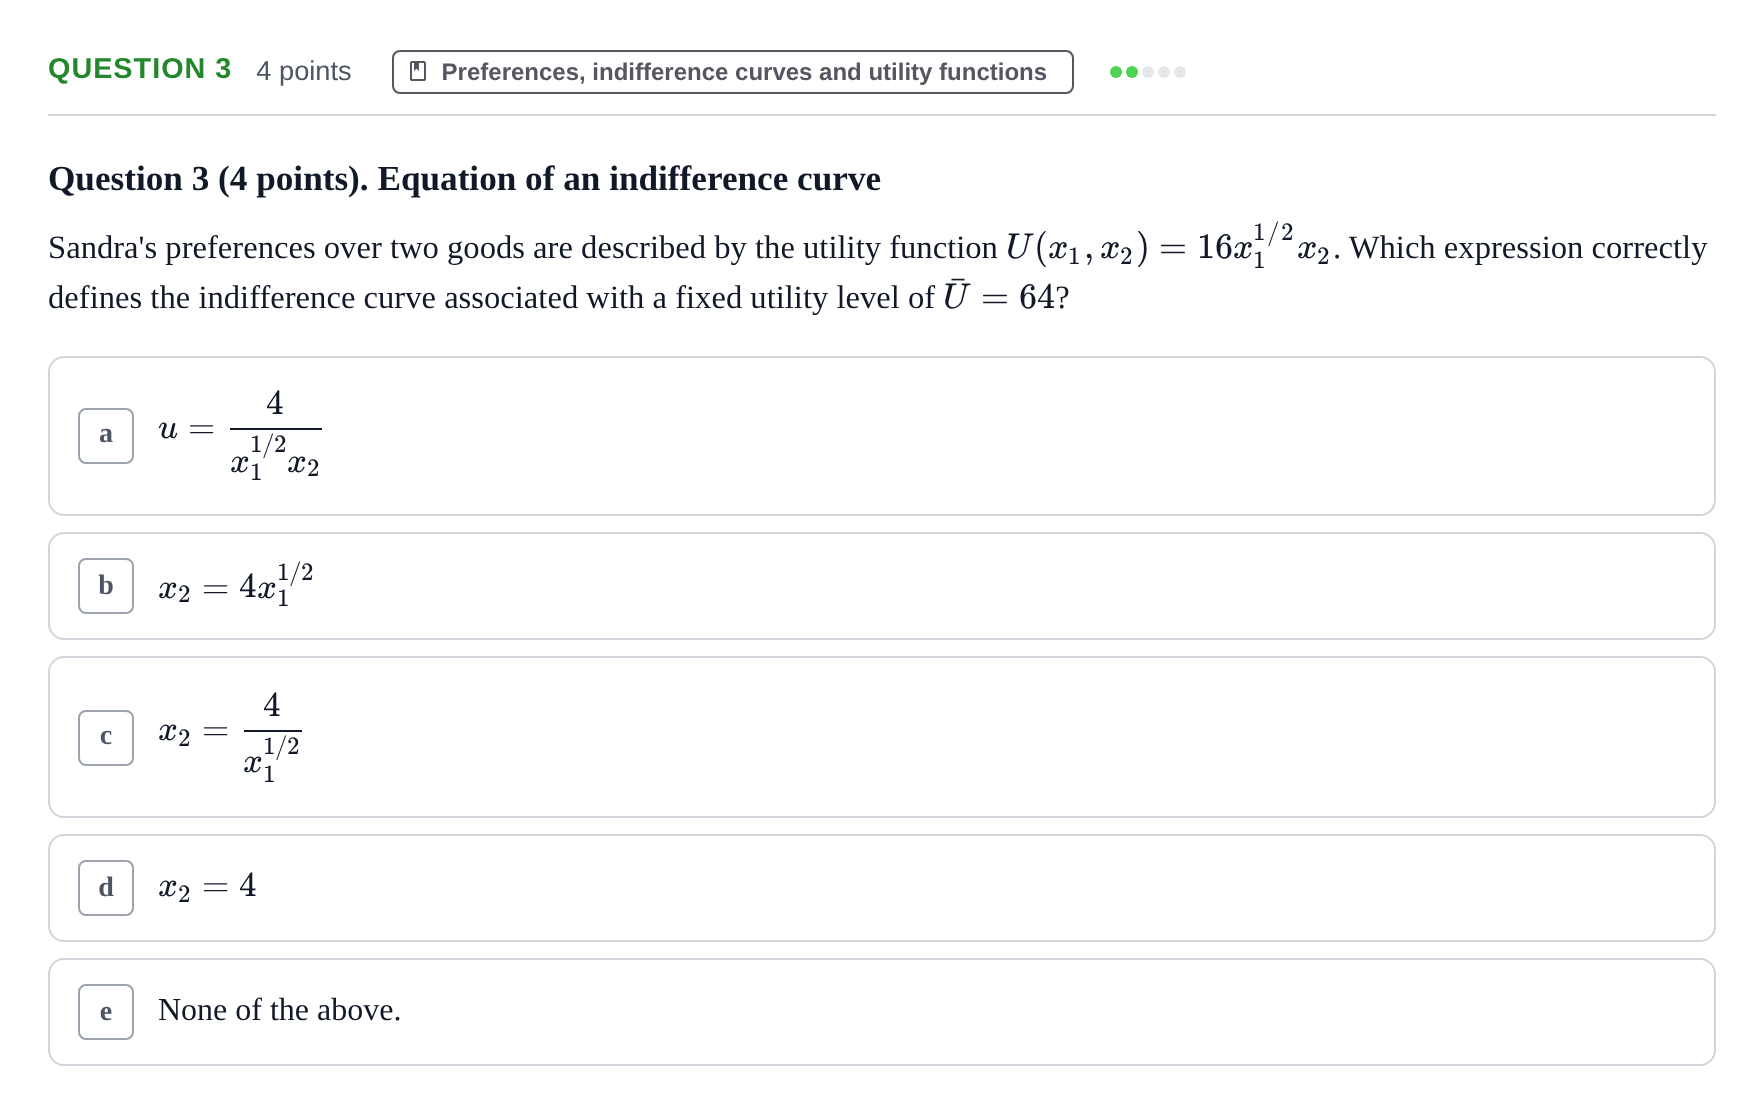Screen dimensions: 1764x1116
Task: Select answer letter box c
Action: (x=106, y=738)
